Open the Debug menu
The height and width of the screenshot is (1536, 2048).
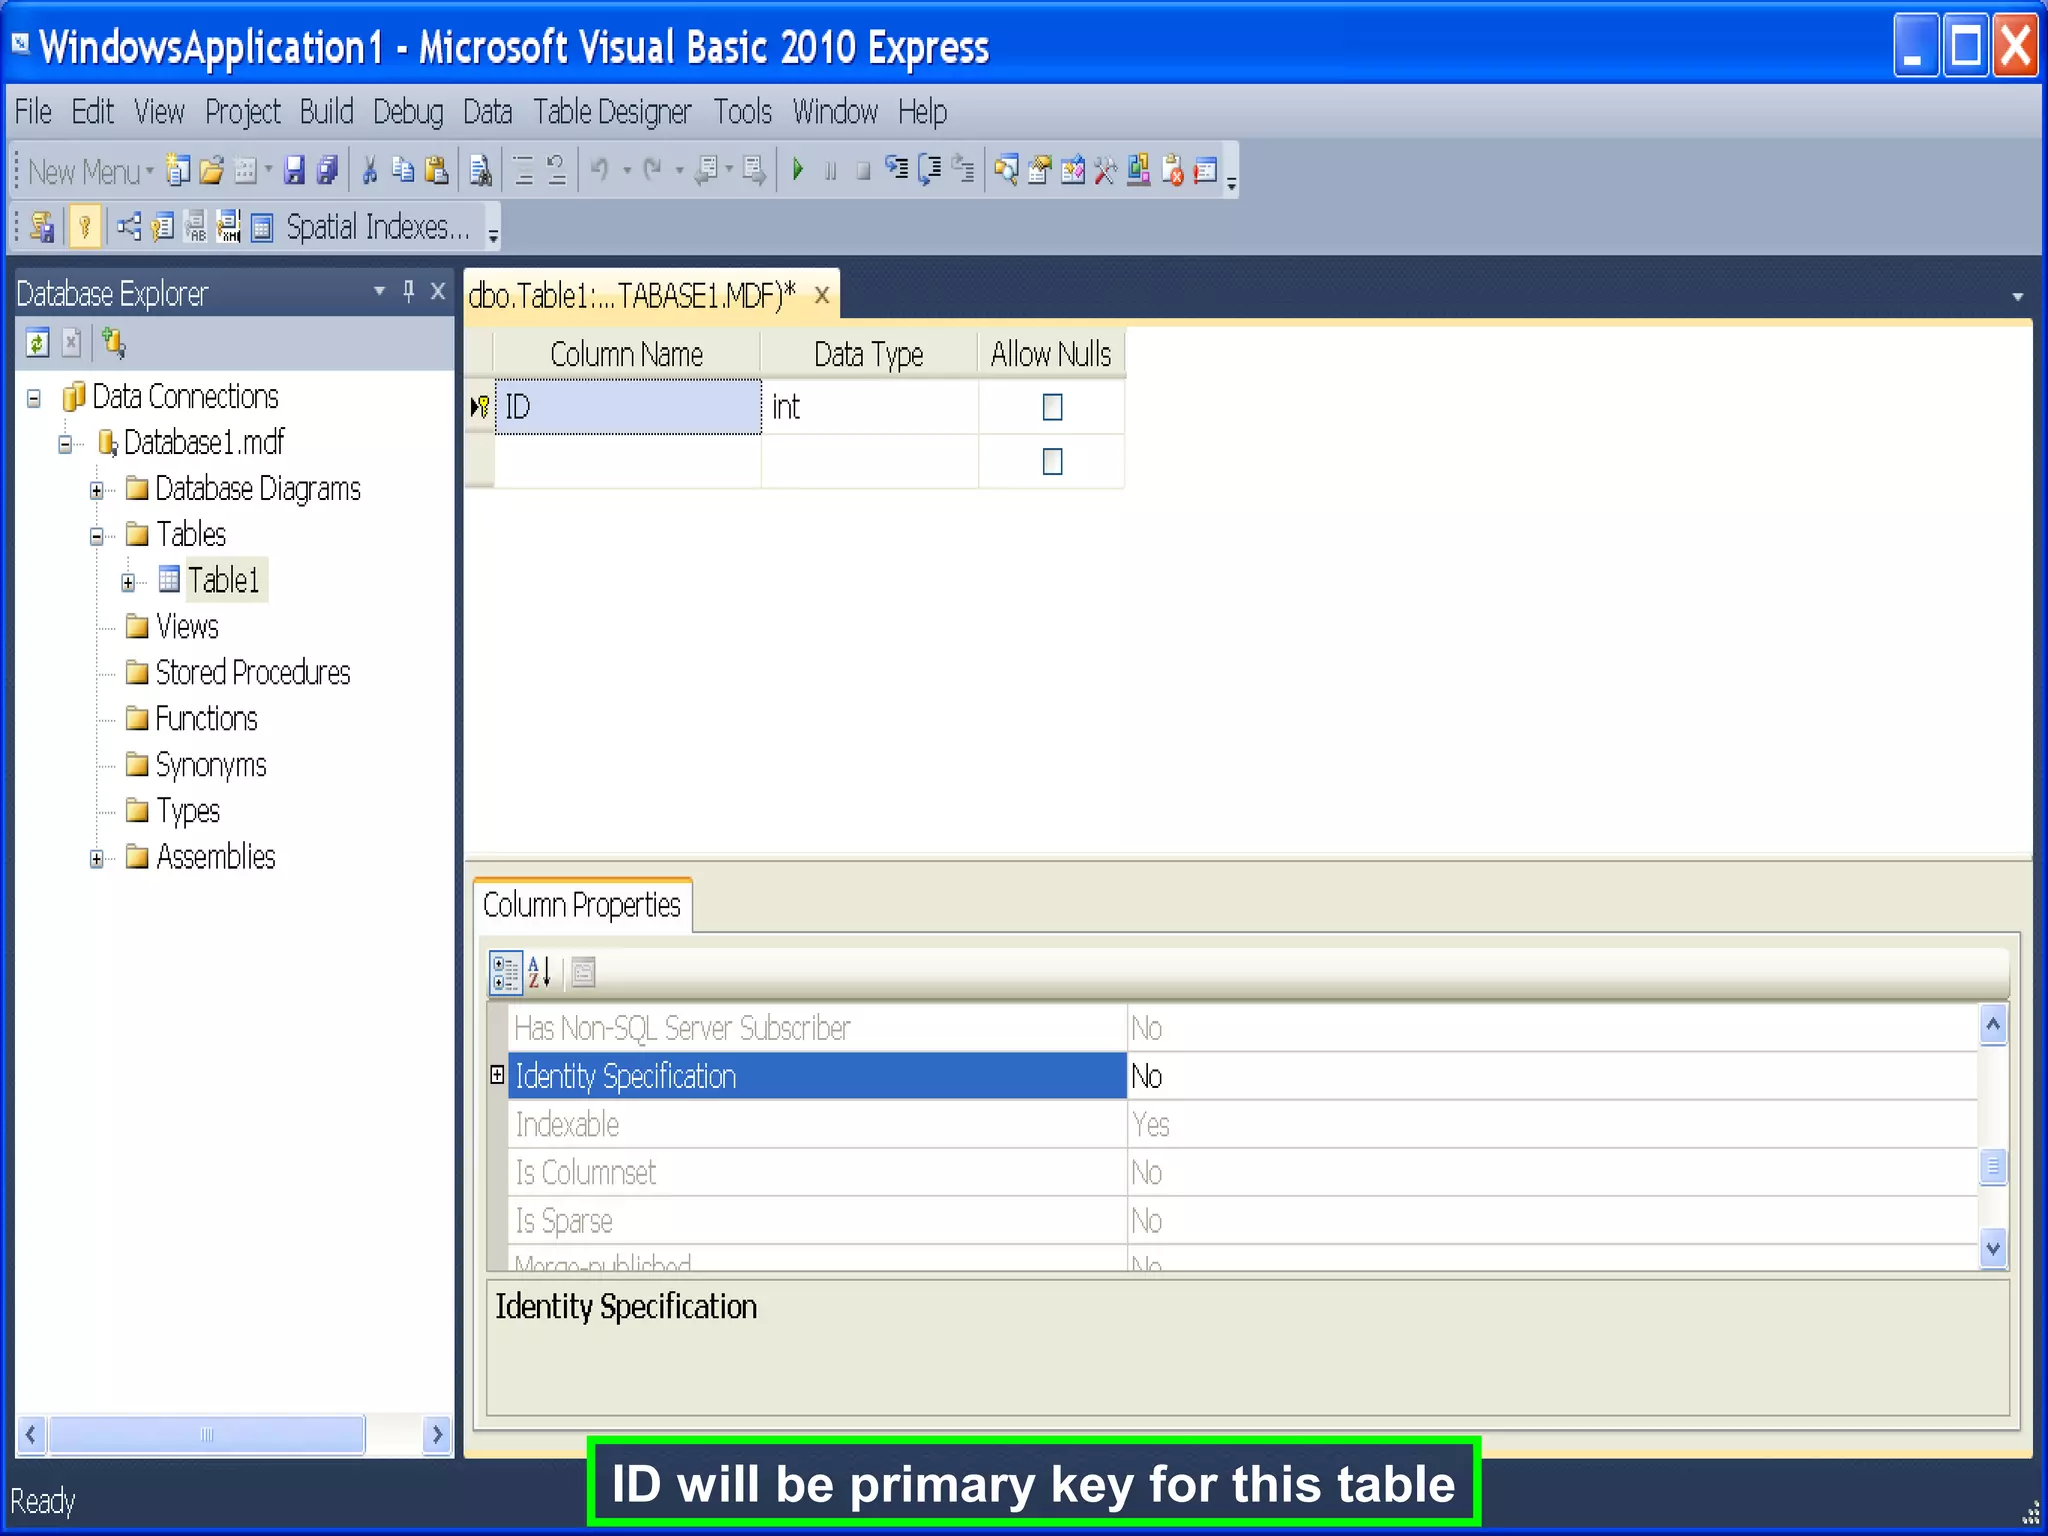(x=407, y=112)
